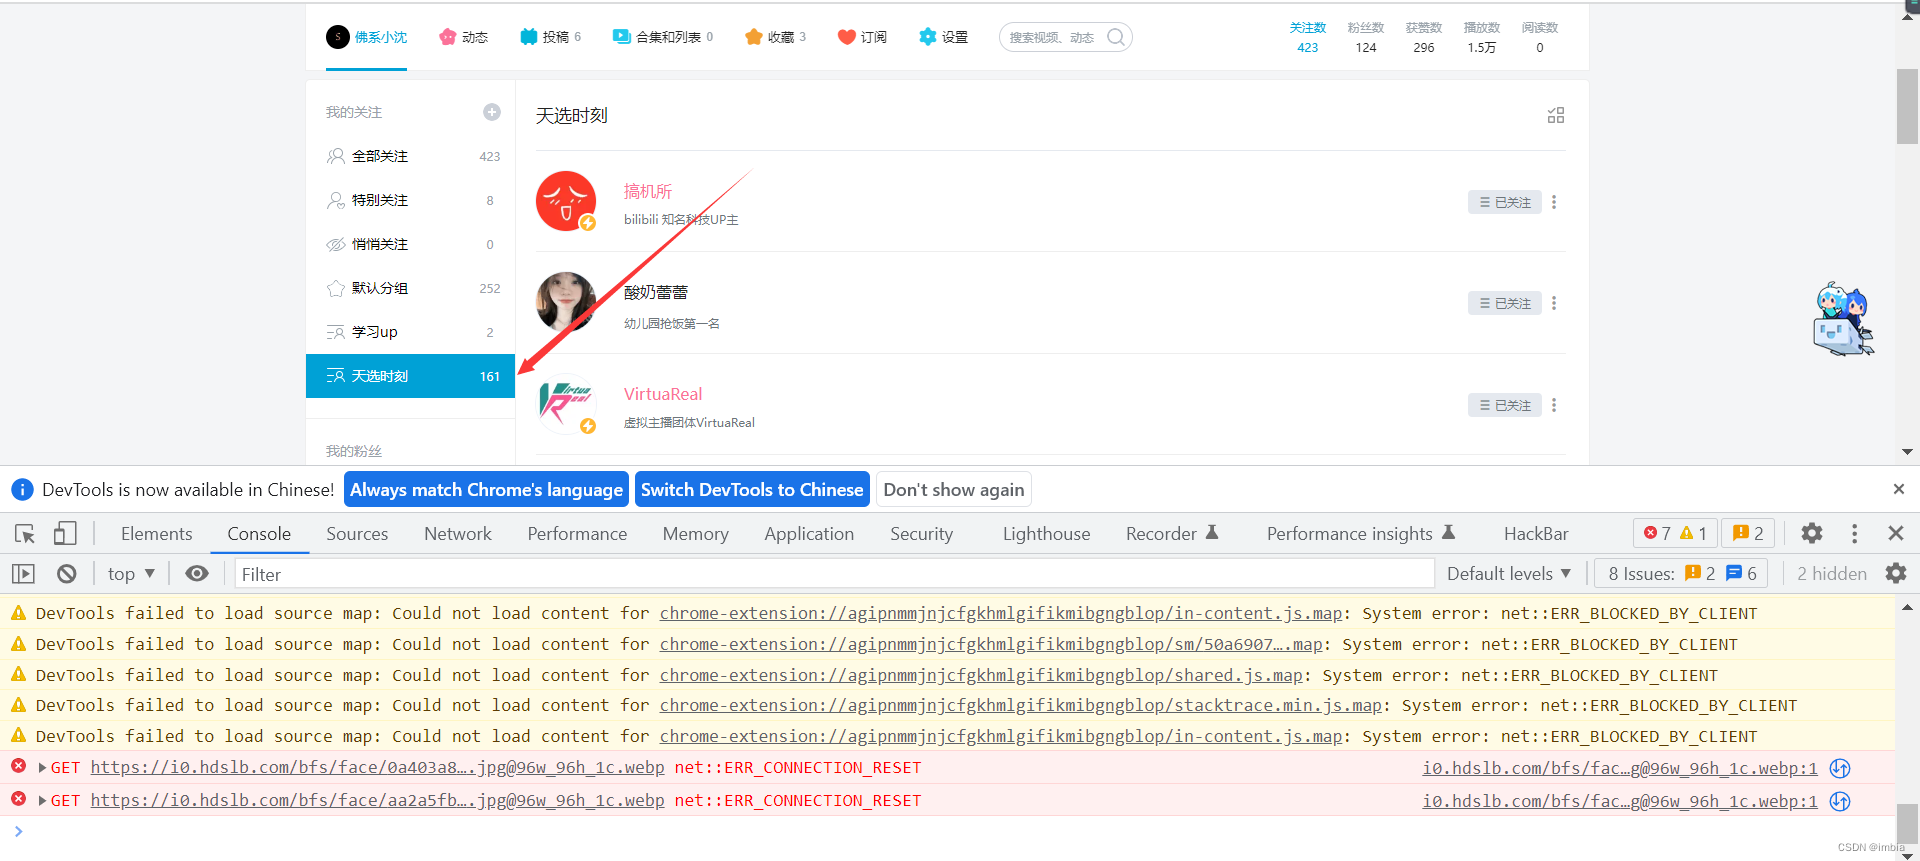Toggle the console sidebar
The image size is (1920, 861).
(23, 574)
